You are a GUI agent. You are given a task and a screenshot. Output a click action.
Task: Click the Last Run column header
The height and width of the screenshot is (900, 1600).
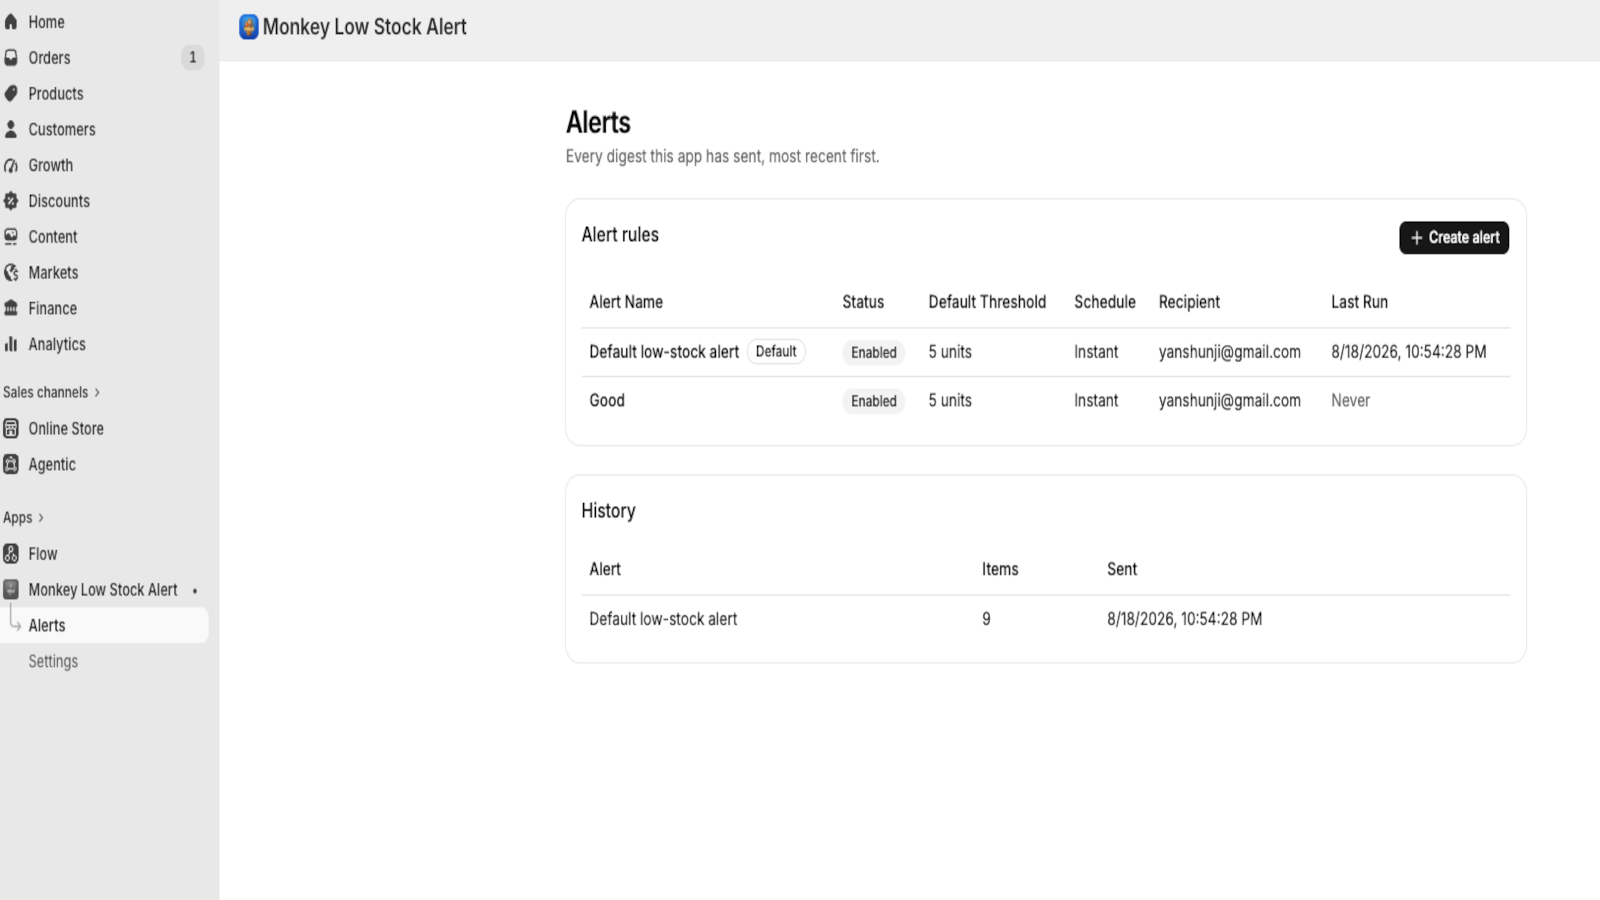coord(1359,302)
